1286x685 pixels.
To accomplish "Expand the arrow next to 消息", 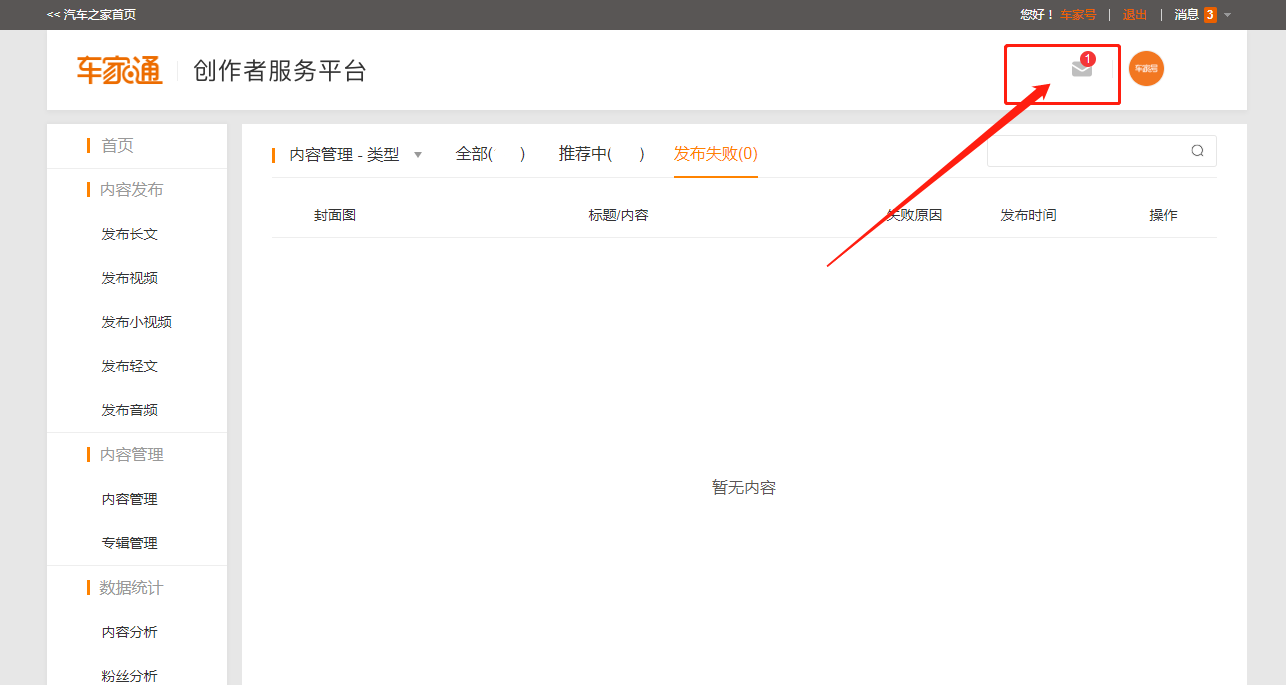I will (1227, 15).
